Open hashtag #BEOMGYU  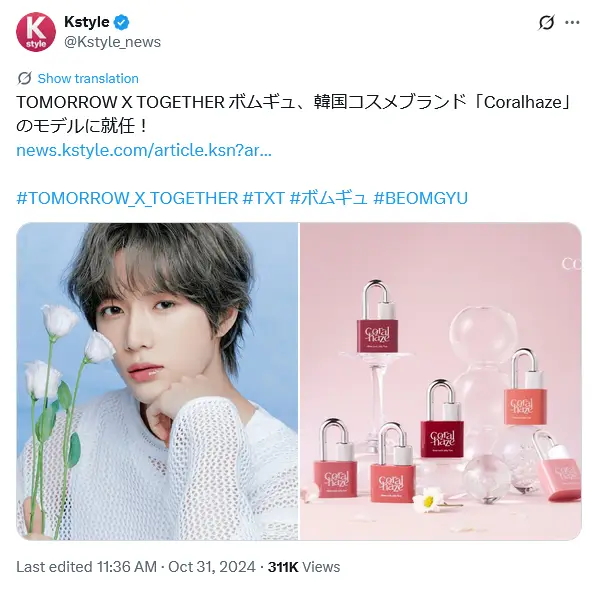pyautogui.click(x=420, y=198)
